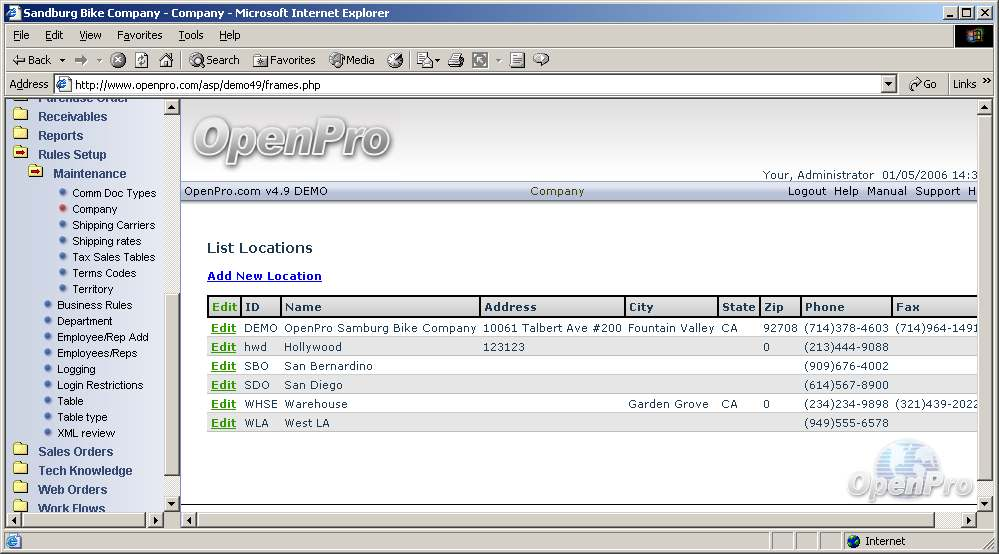
Task: Open the Media toolbar button
Action: pyautogui.click(x=351, y=60)
